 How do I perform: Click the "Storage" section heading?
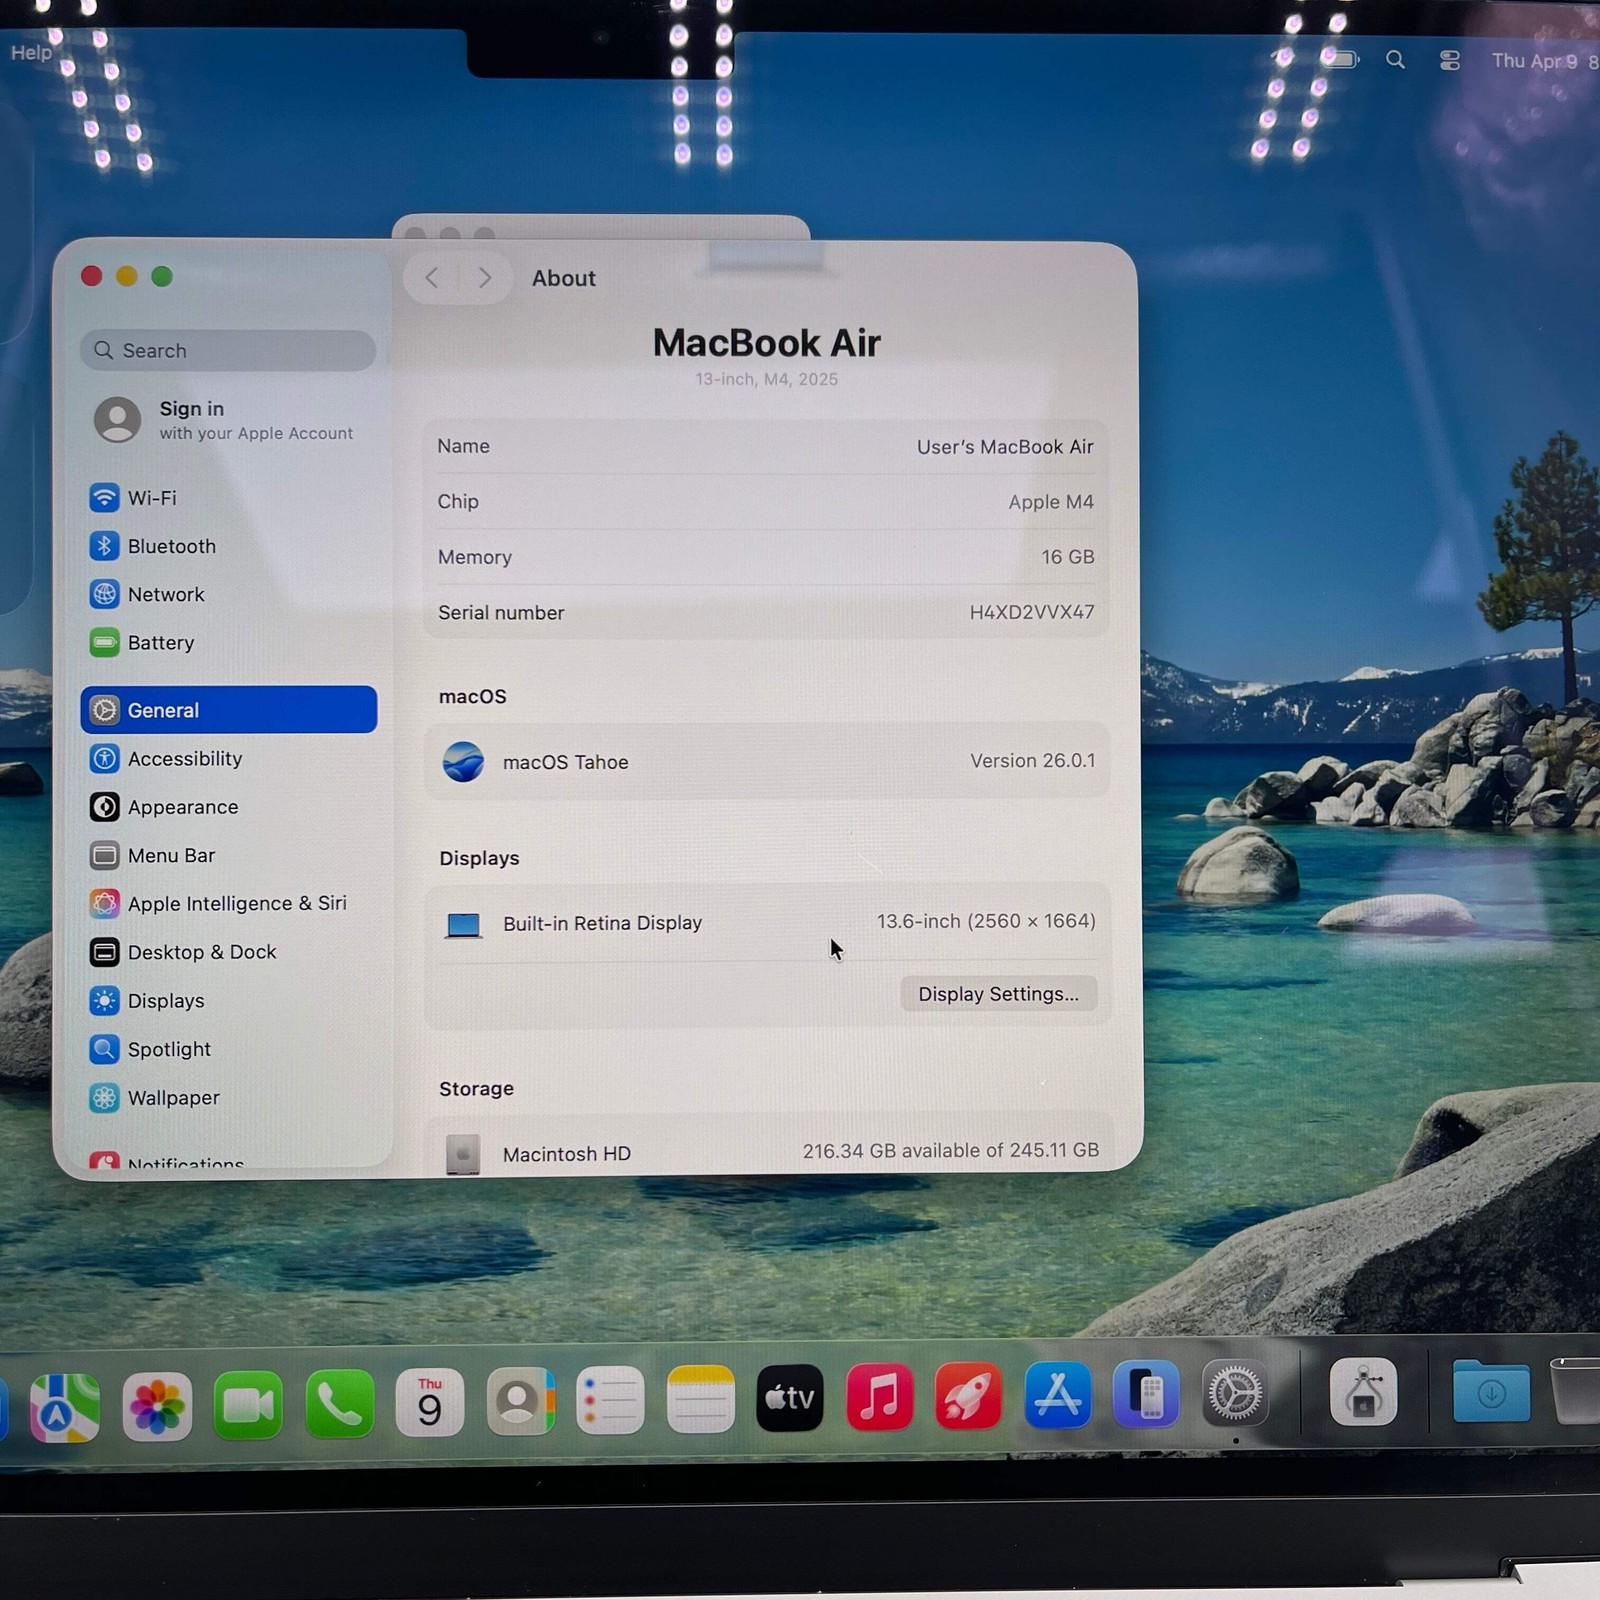[x=476, y=1089]
